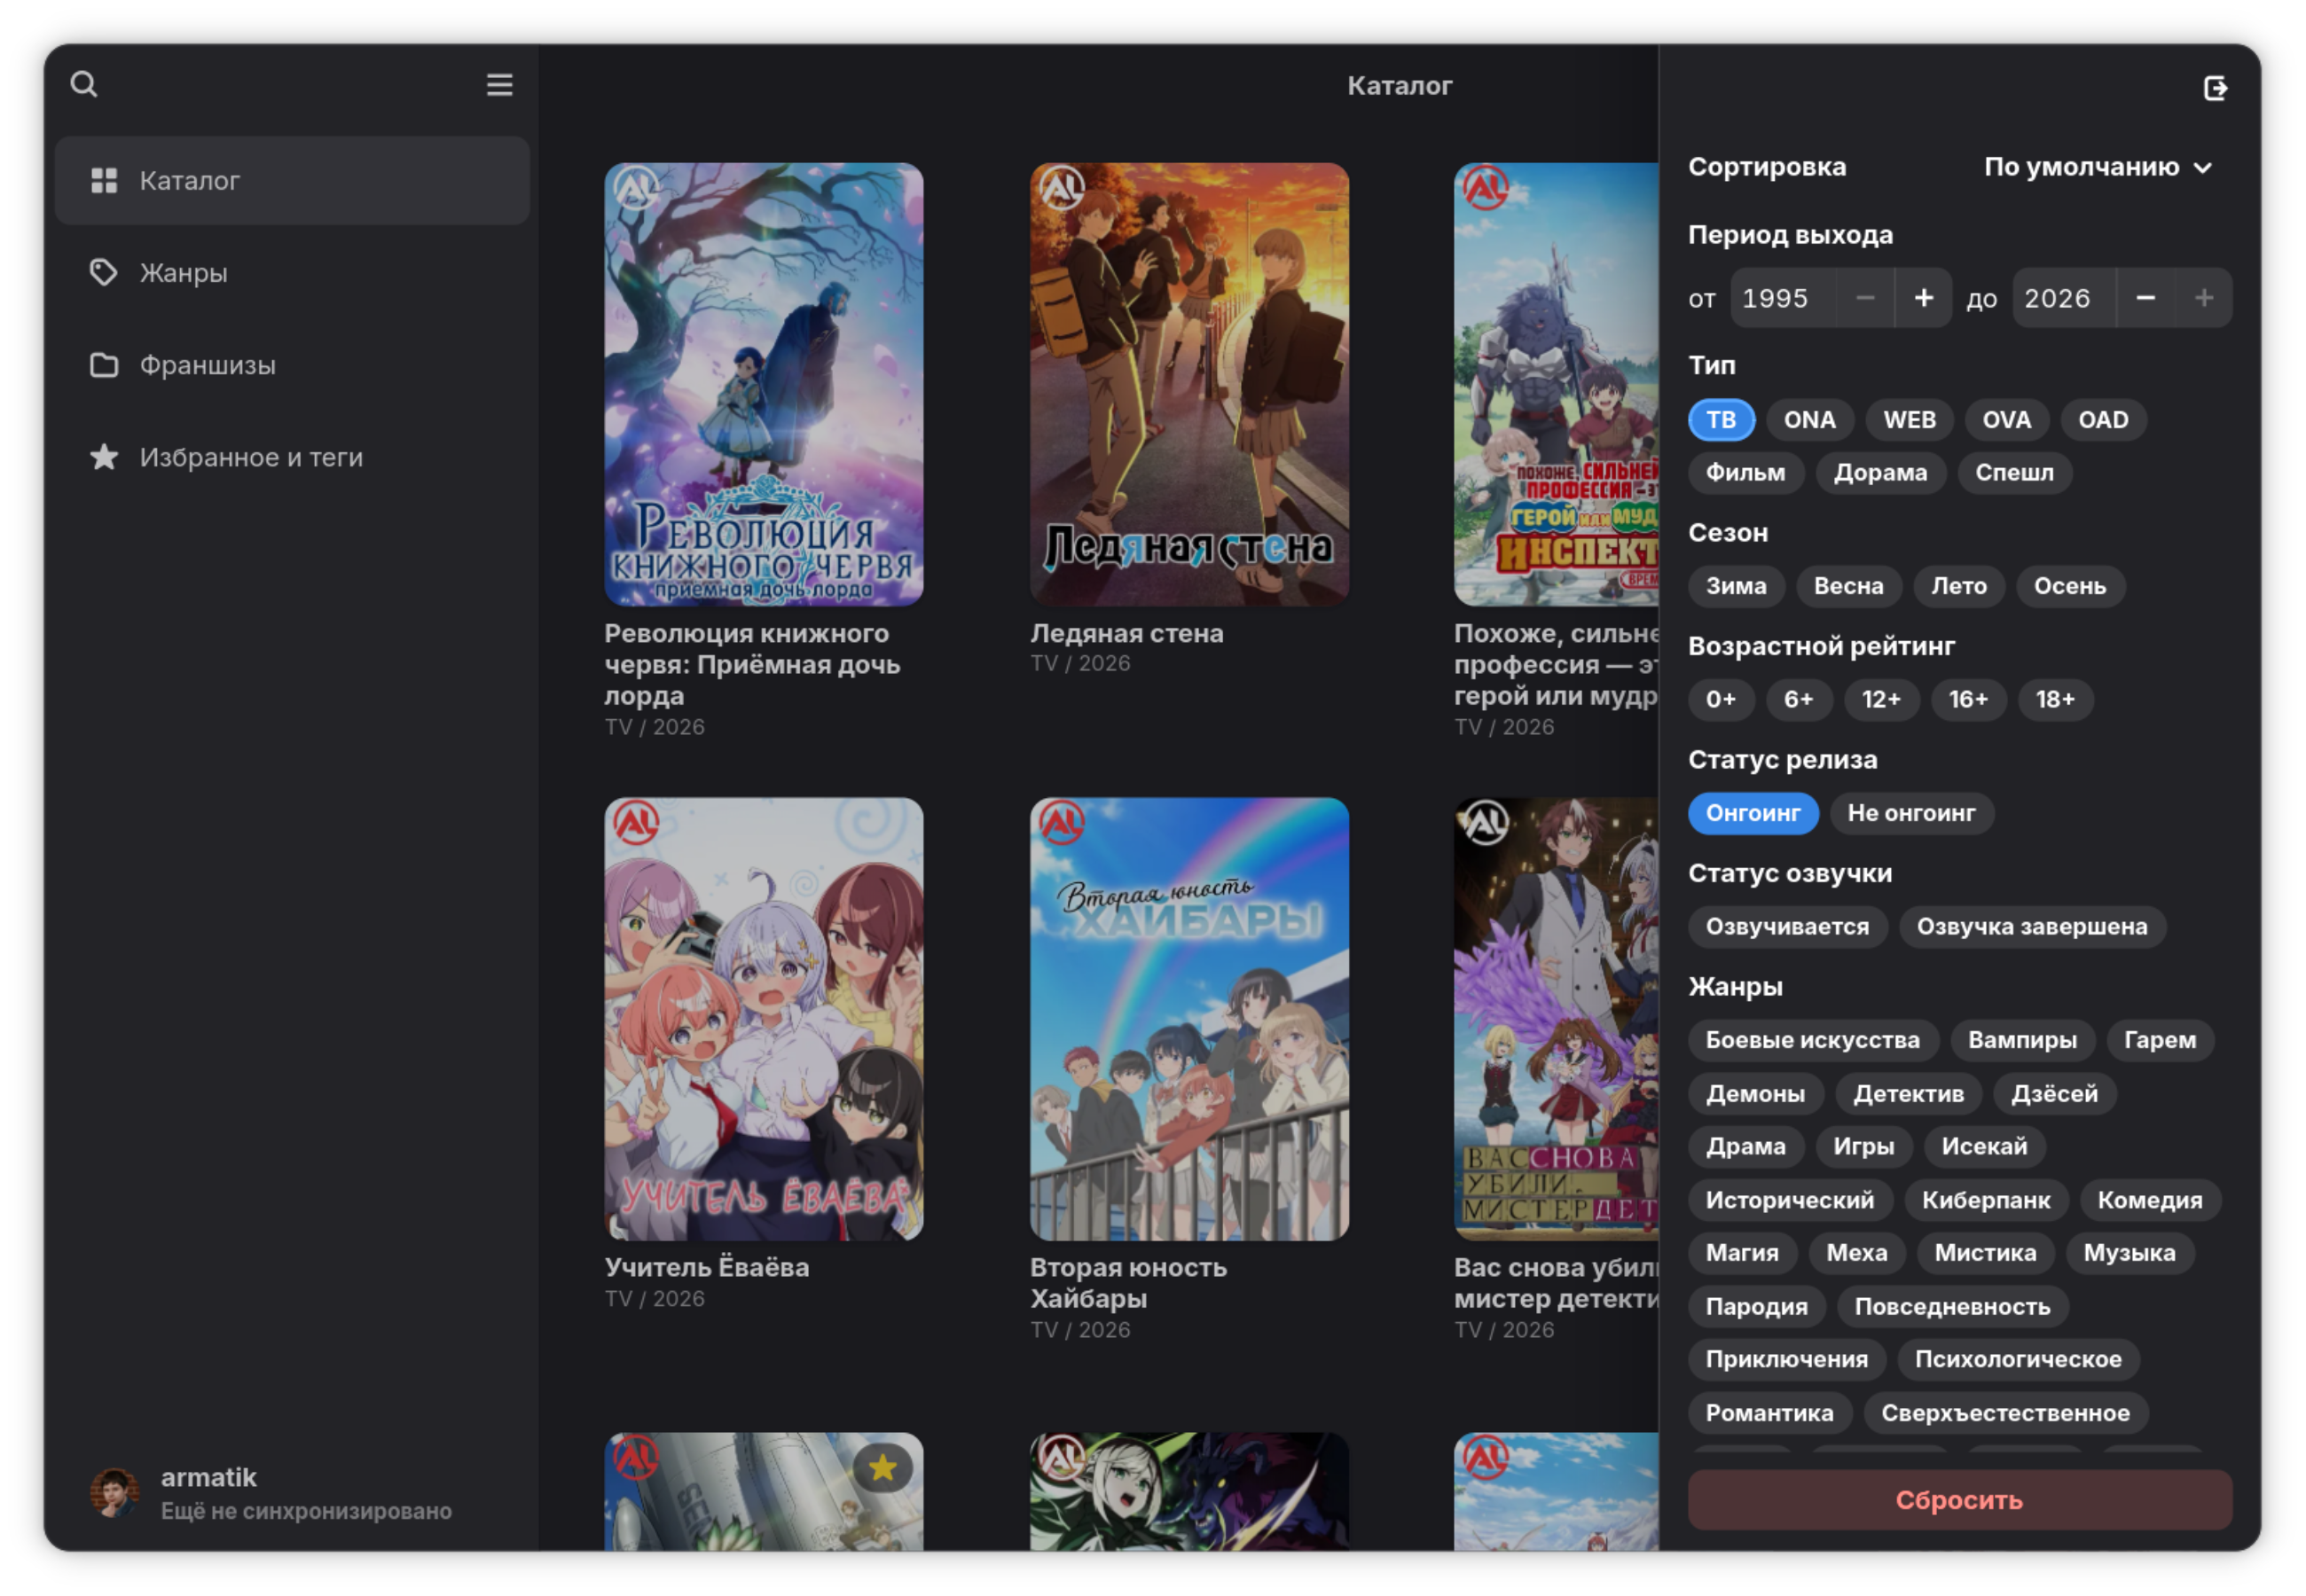This screenshot has width=2306, height=1596.
Task: Click the 'от' year field showing 1995
Action: click(x=1784, y=298)
